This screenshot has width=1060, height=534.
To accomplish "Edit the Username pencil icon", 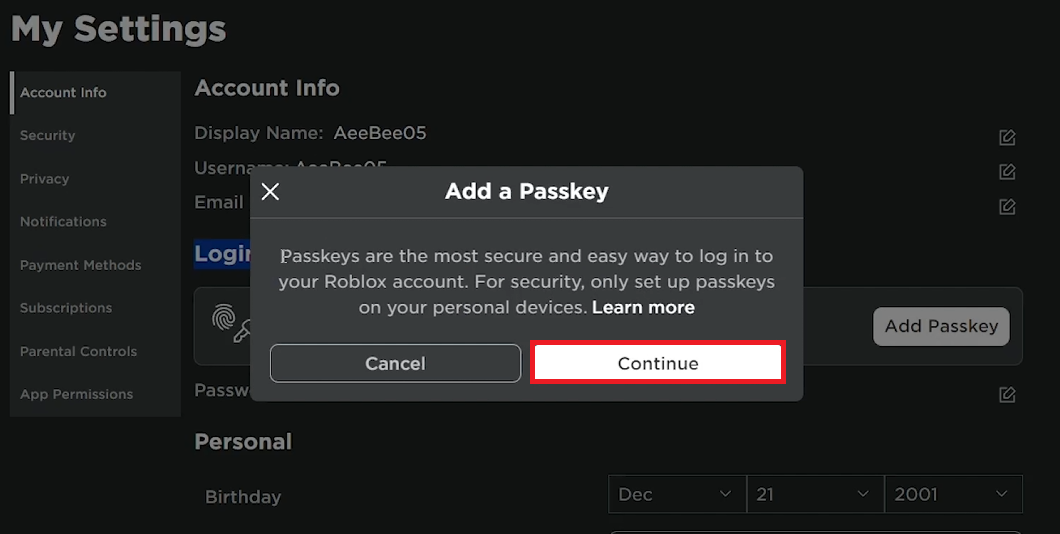I will (x=1007, y=172).
